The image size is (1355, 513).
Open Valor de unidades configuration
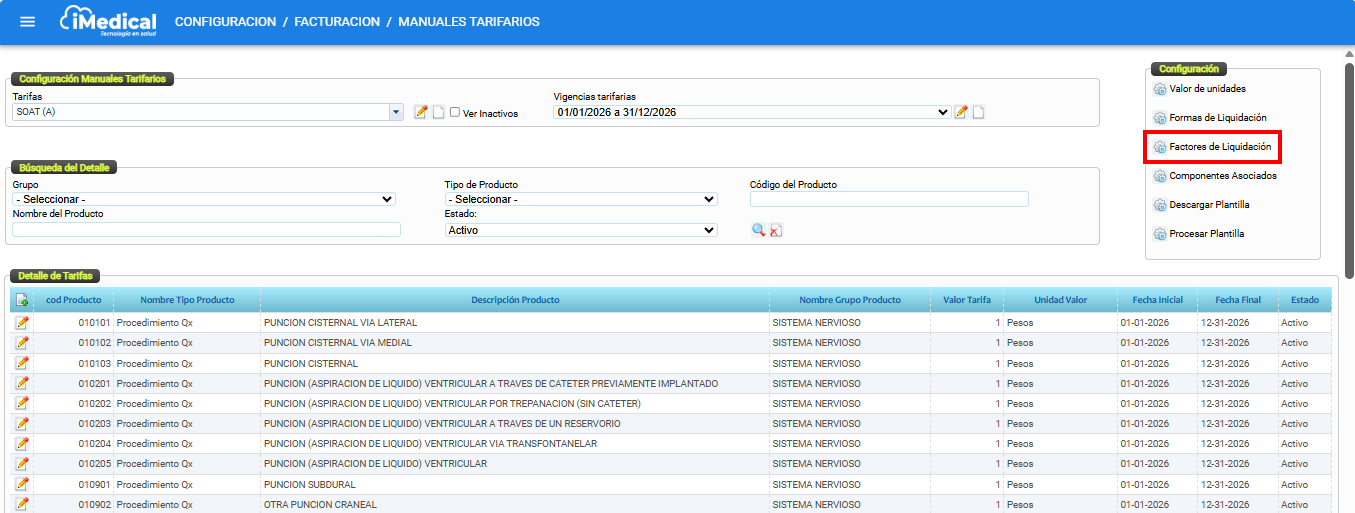(1207, 89)
